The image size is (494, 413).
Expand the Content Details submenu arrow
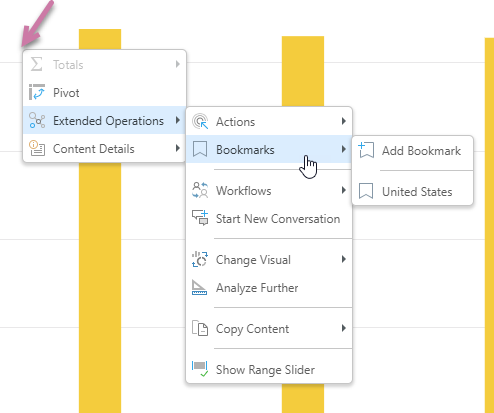point(178,148)
